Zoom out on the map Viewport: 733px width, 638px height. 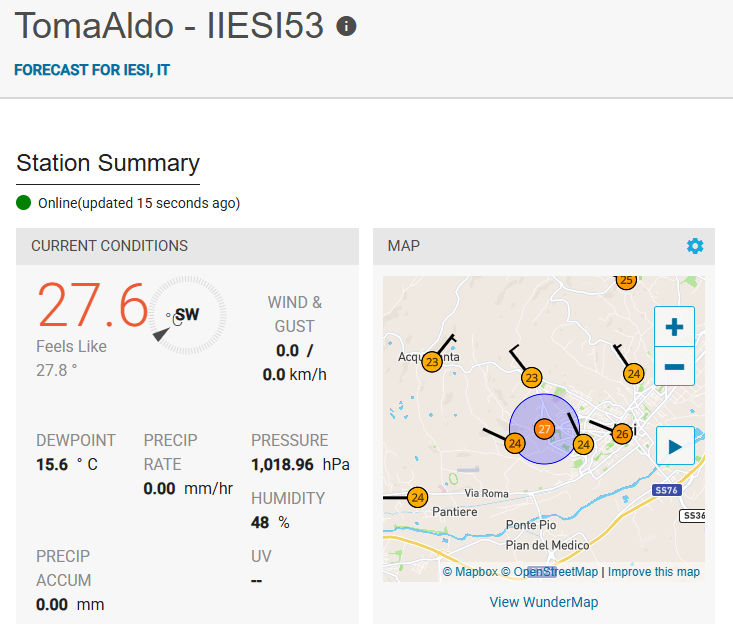pos(674,366)
